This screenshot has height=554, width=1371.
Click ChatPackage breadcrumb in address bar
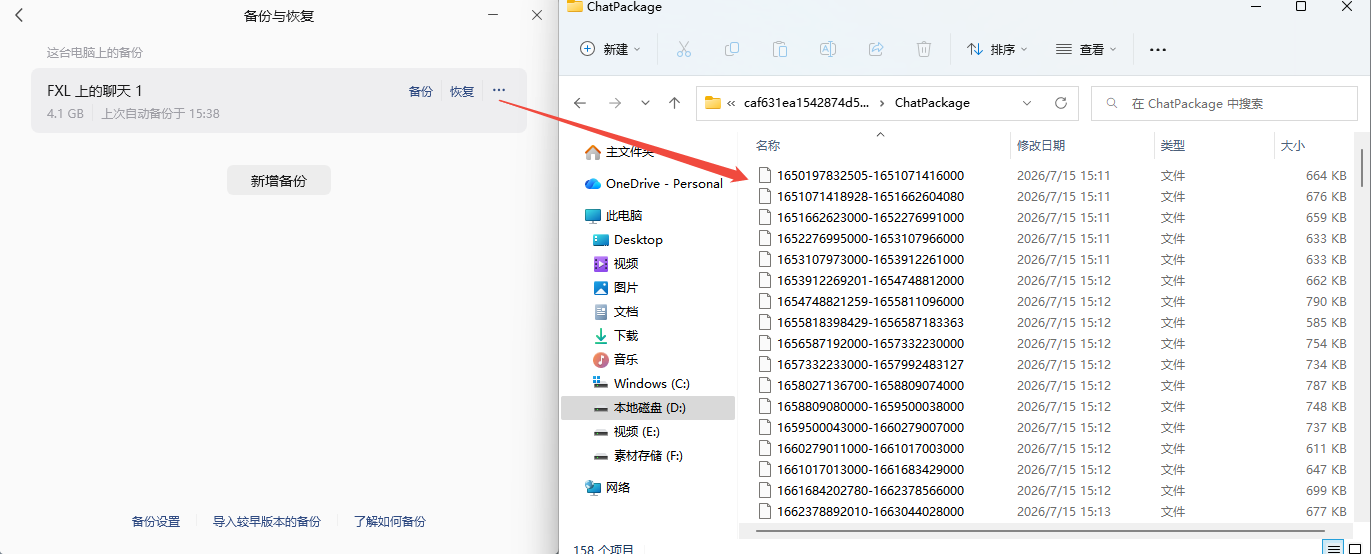pos(932,102)
